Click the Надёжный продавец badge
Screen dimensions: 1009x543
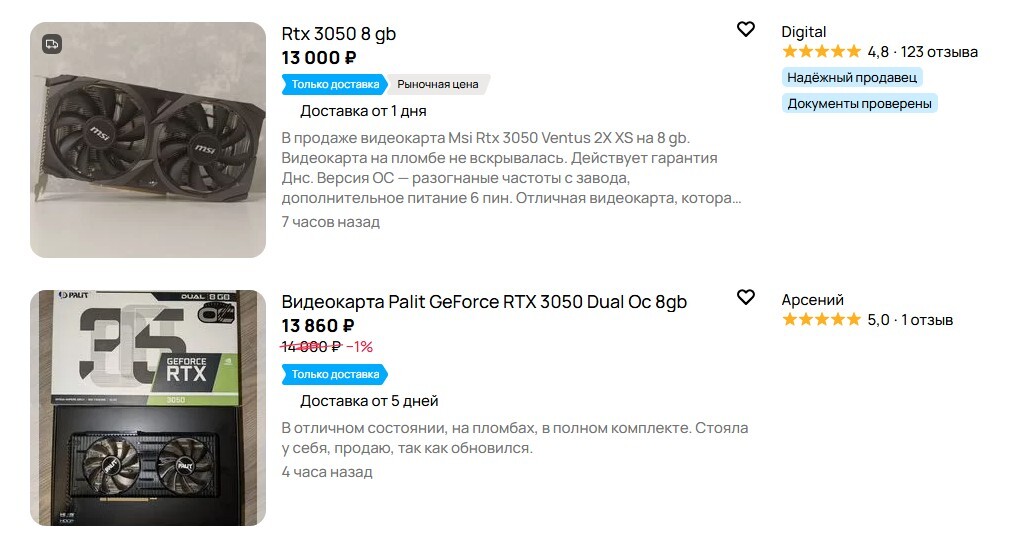(851, 77)
